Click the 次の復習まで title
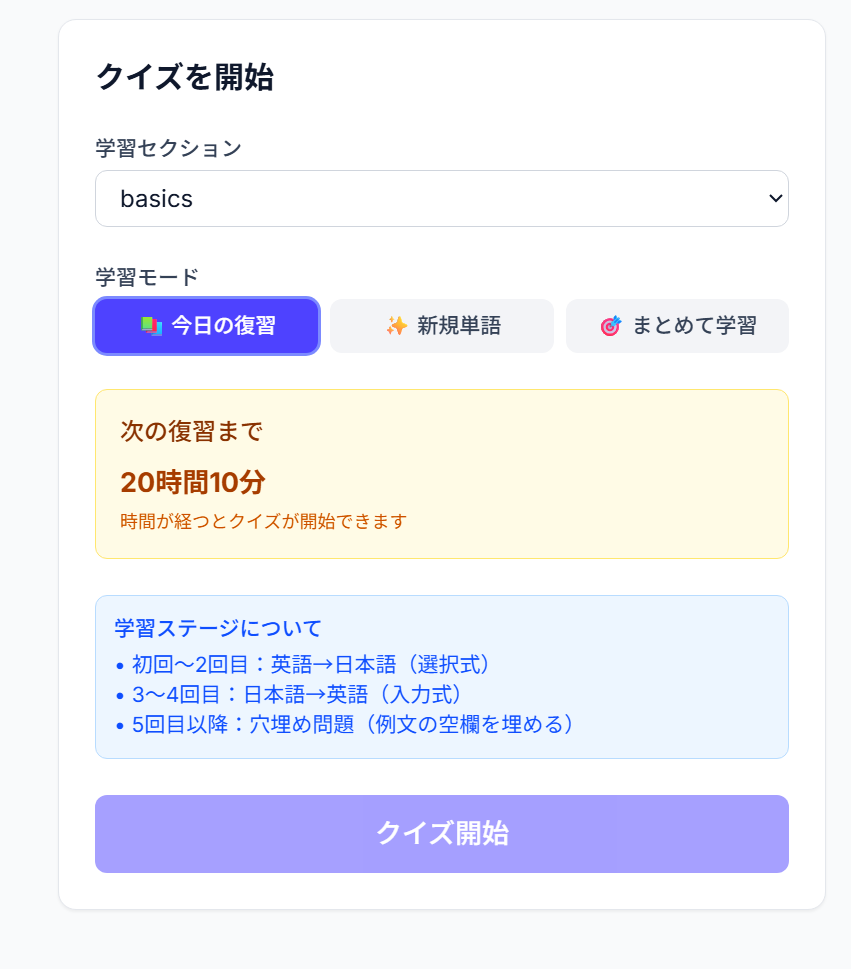 point(192,431)
